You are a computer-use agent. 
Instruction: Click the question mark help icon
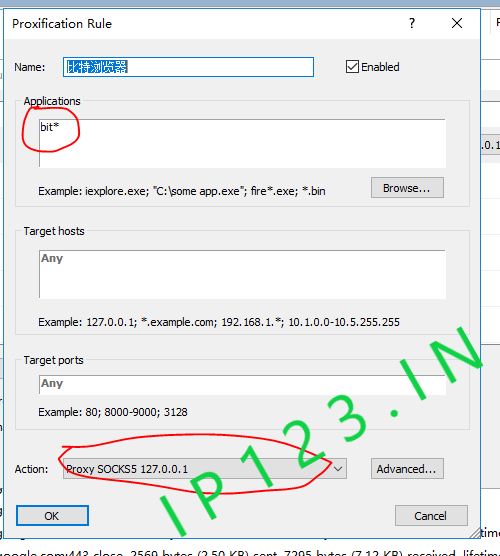412,23
